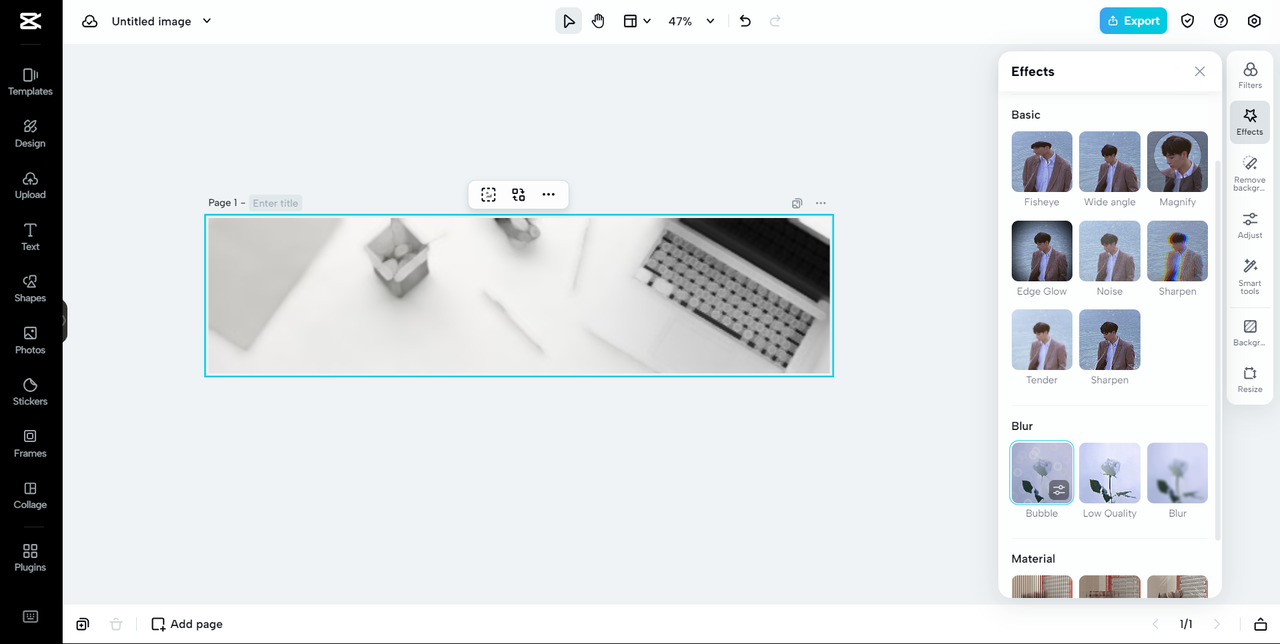The height and width of the screenshot is (644, 1280).
Task: Open the Templates panel
Action: 30,82
